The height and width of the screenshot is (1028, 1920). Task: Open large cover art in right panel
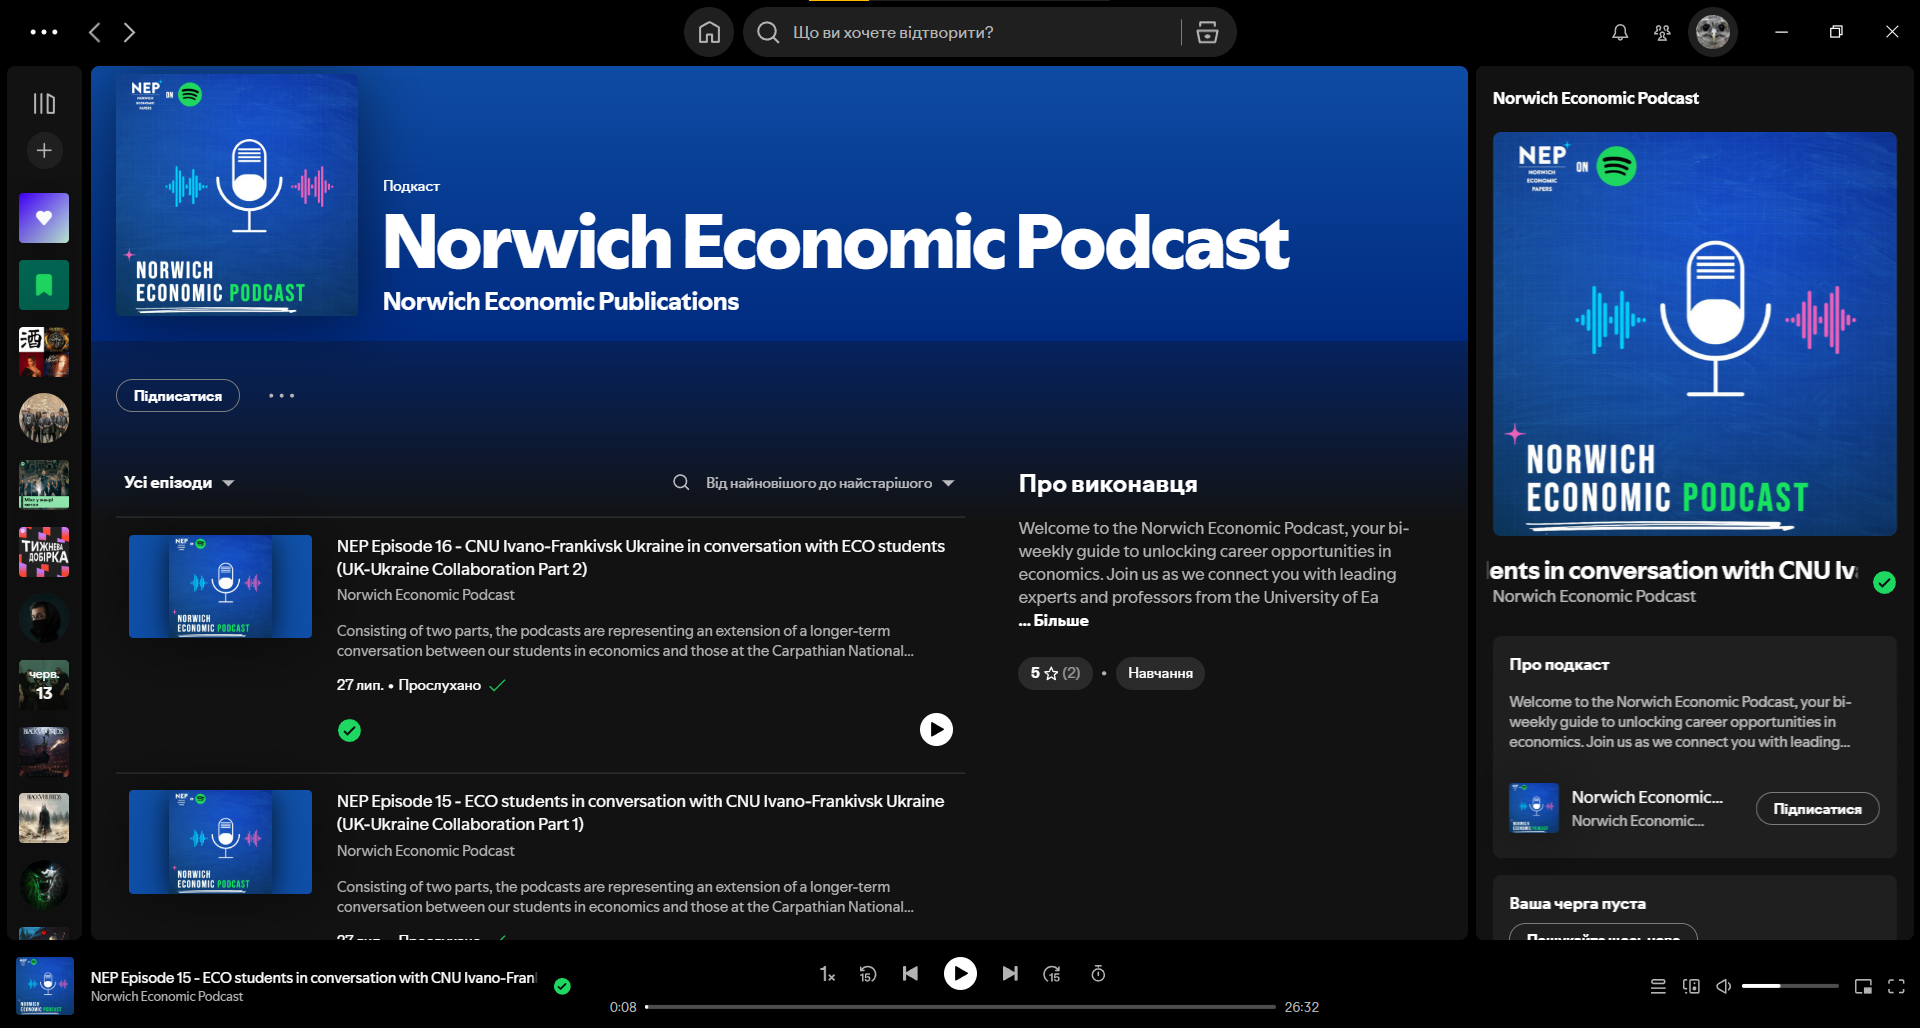coord(1695,334)
